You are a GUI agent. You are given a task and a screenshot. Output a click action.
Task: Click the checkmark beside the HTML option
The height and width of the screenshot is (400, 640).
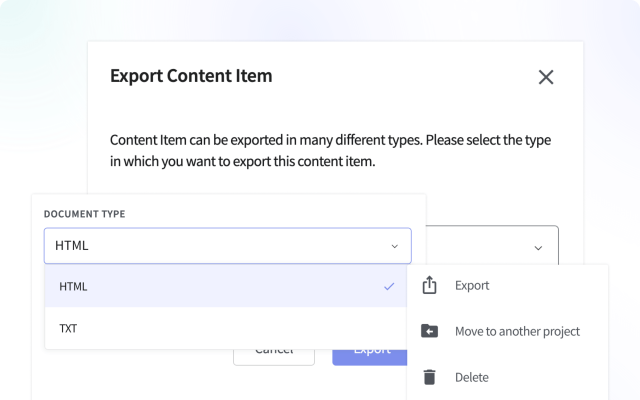point(389,286)
